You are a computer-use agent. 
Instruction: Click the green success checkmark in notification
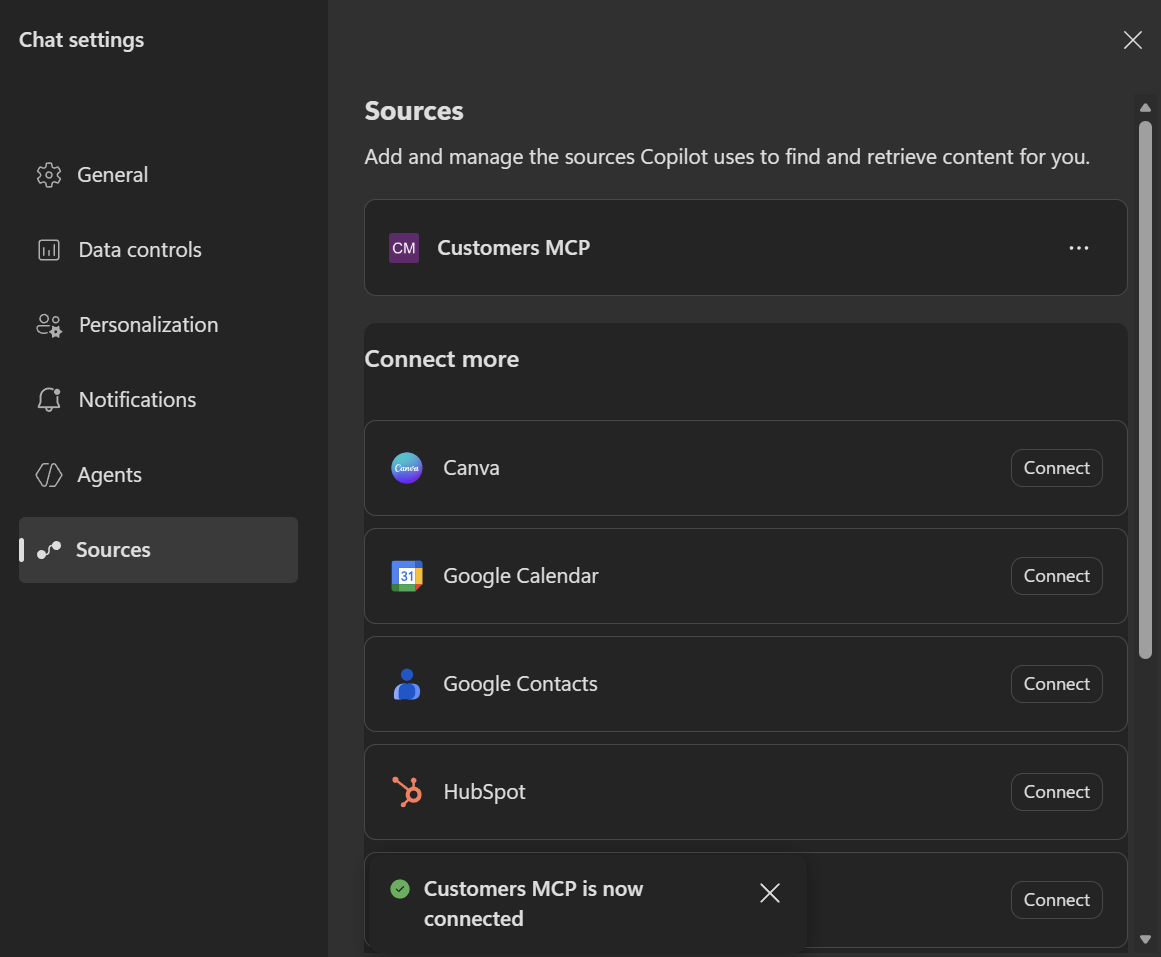pyautogui.click(x=400, y=889)
